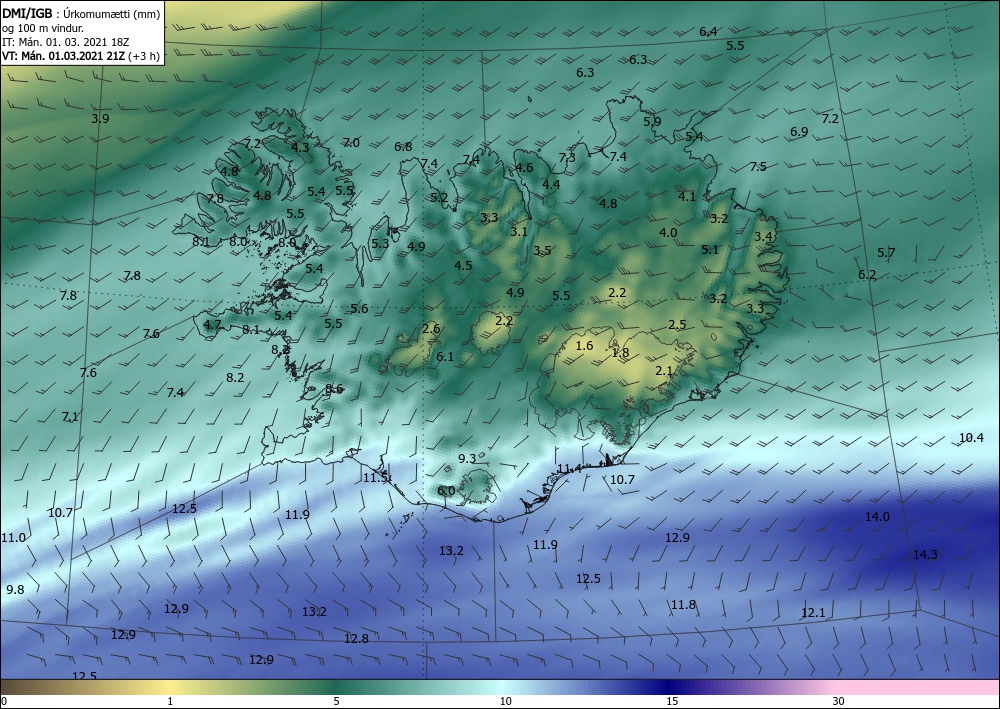Image resolution: width=1000 pixels, height=709 pixels.
Task: Click the map value 2.5
Action: (x=677, y=325)
